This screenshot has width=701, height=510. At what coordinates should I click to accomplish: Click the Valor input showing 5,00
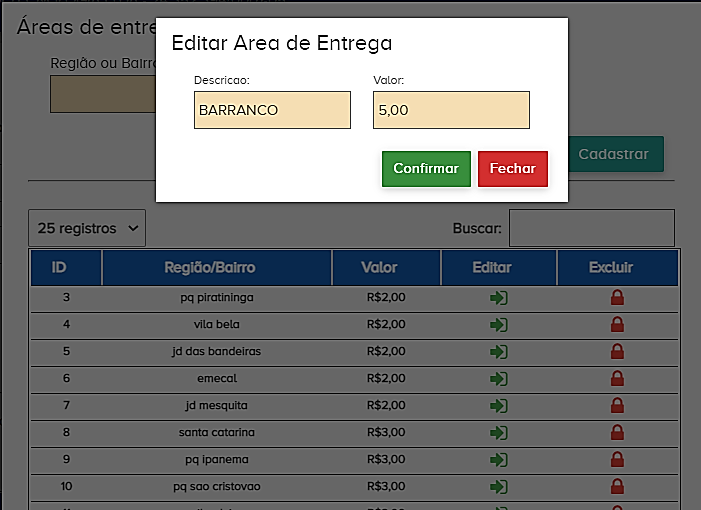pos(450,110)
